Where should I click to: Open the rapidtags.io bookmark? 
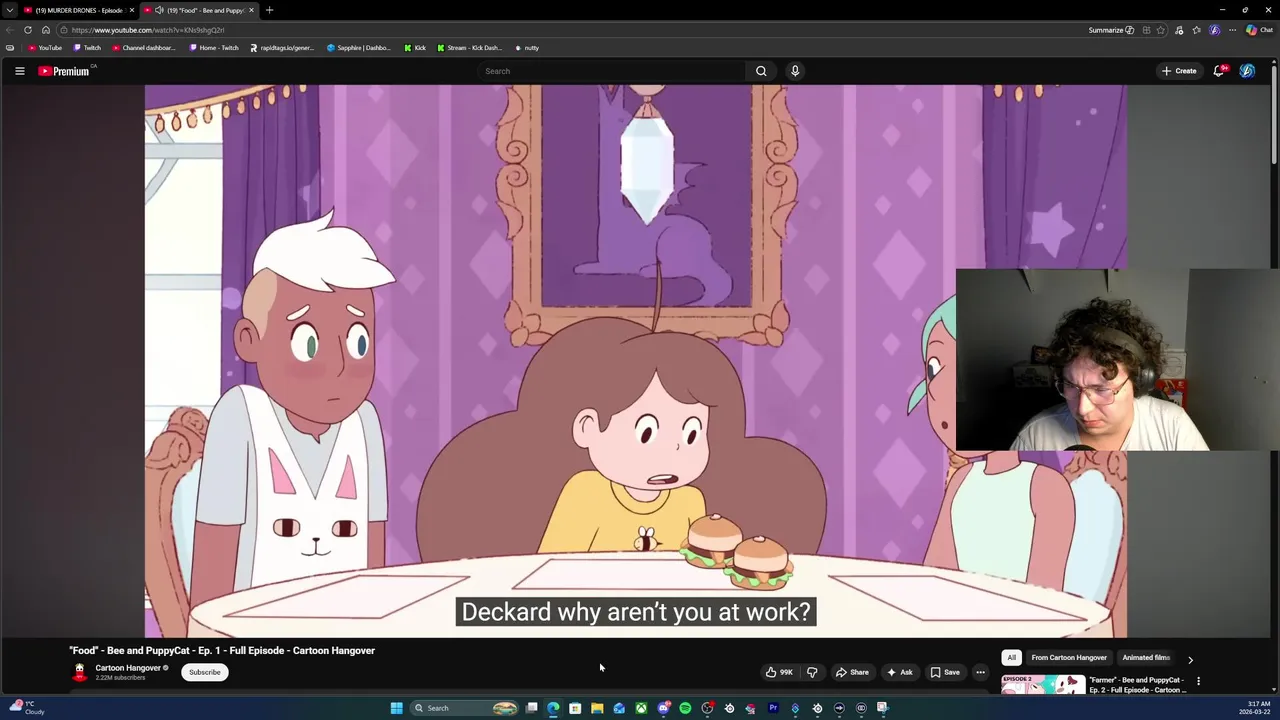click(x=282, y=48)
